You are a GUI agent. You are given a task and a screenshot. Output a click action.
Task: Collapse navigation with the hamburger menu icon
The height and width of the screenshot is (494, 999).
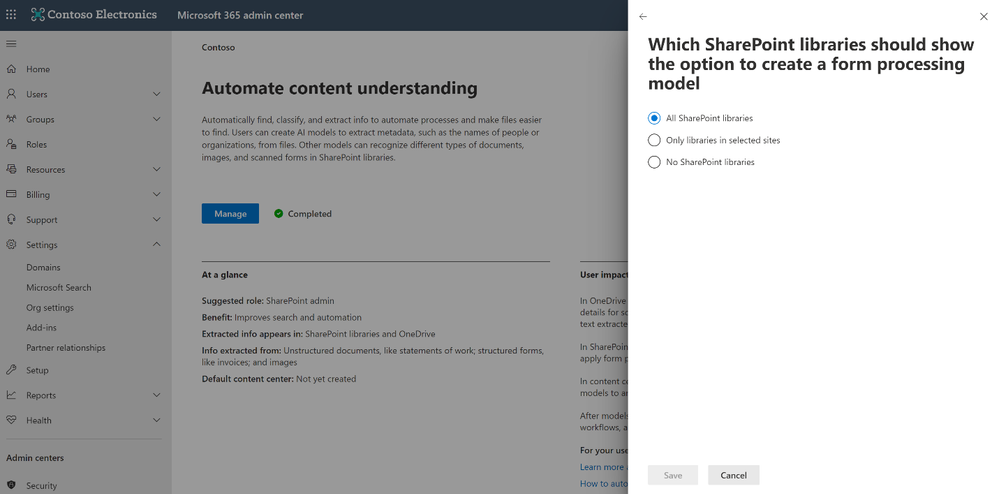click(11, 44)
